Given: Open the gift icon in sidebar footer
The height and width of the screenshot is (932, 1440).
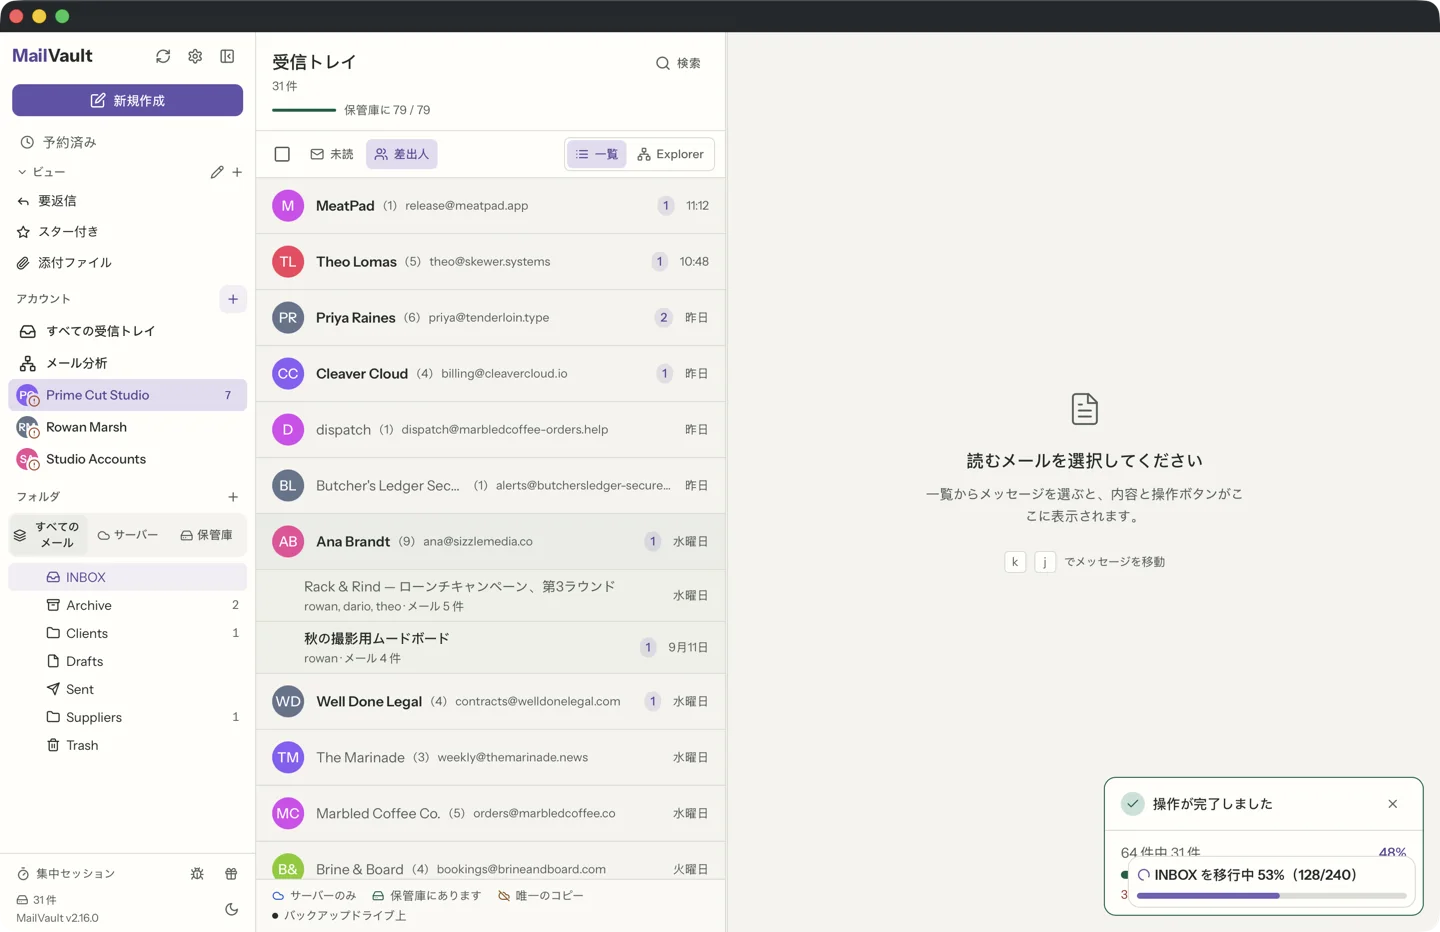Looking at the screenshot, I should point(231,874).
